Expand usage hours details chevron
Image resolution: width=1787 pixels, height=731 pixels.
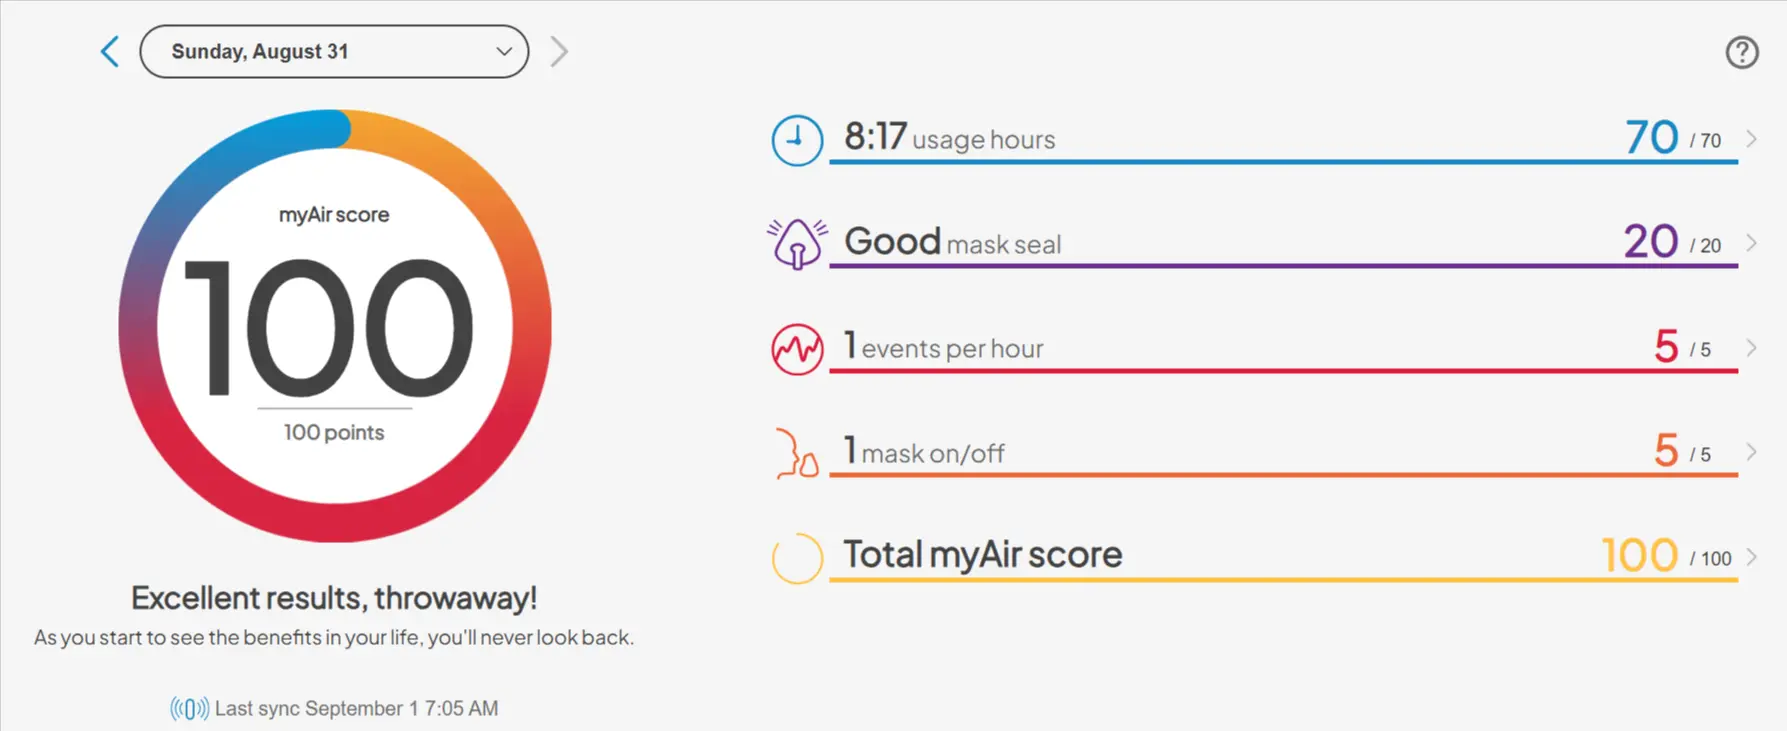[1751, 139]
